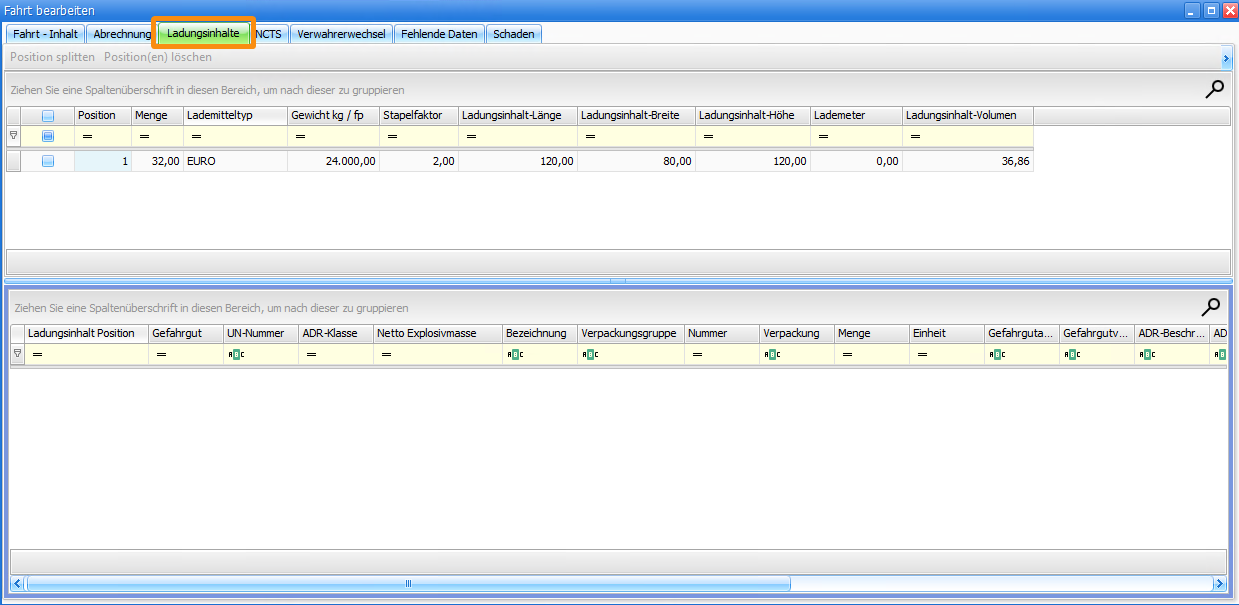Sort by the Gewicht kg / fp column header

[327, 115]
